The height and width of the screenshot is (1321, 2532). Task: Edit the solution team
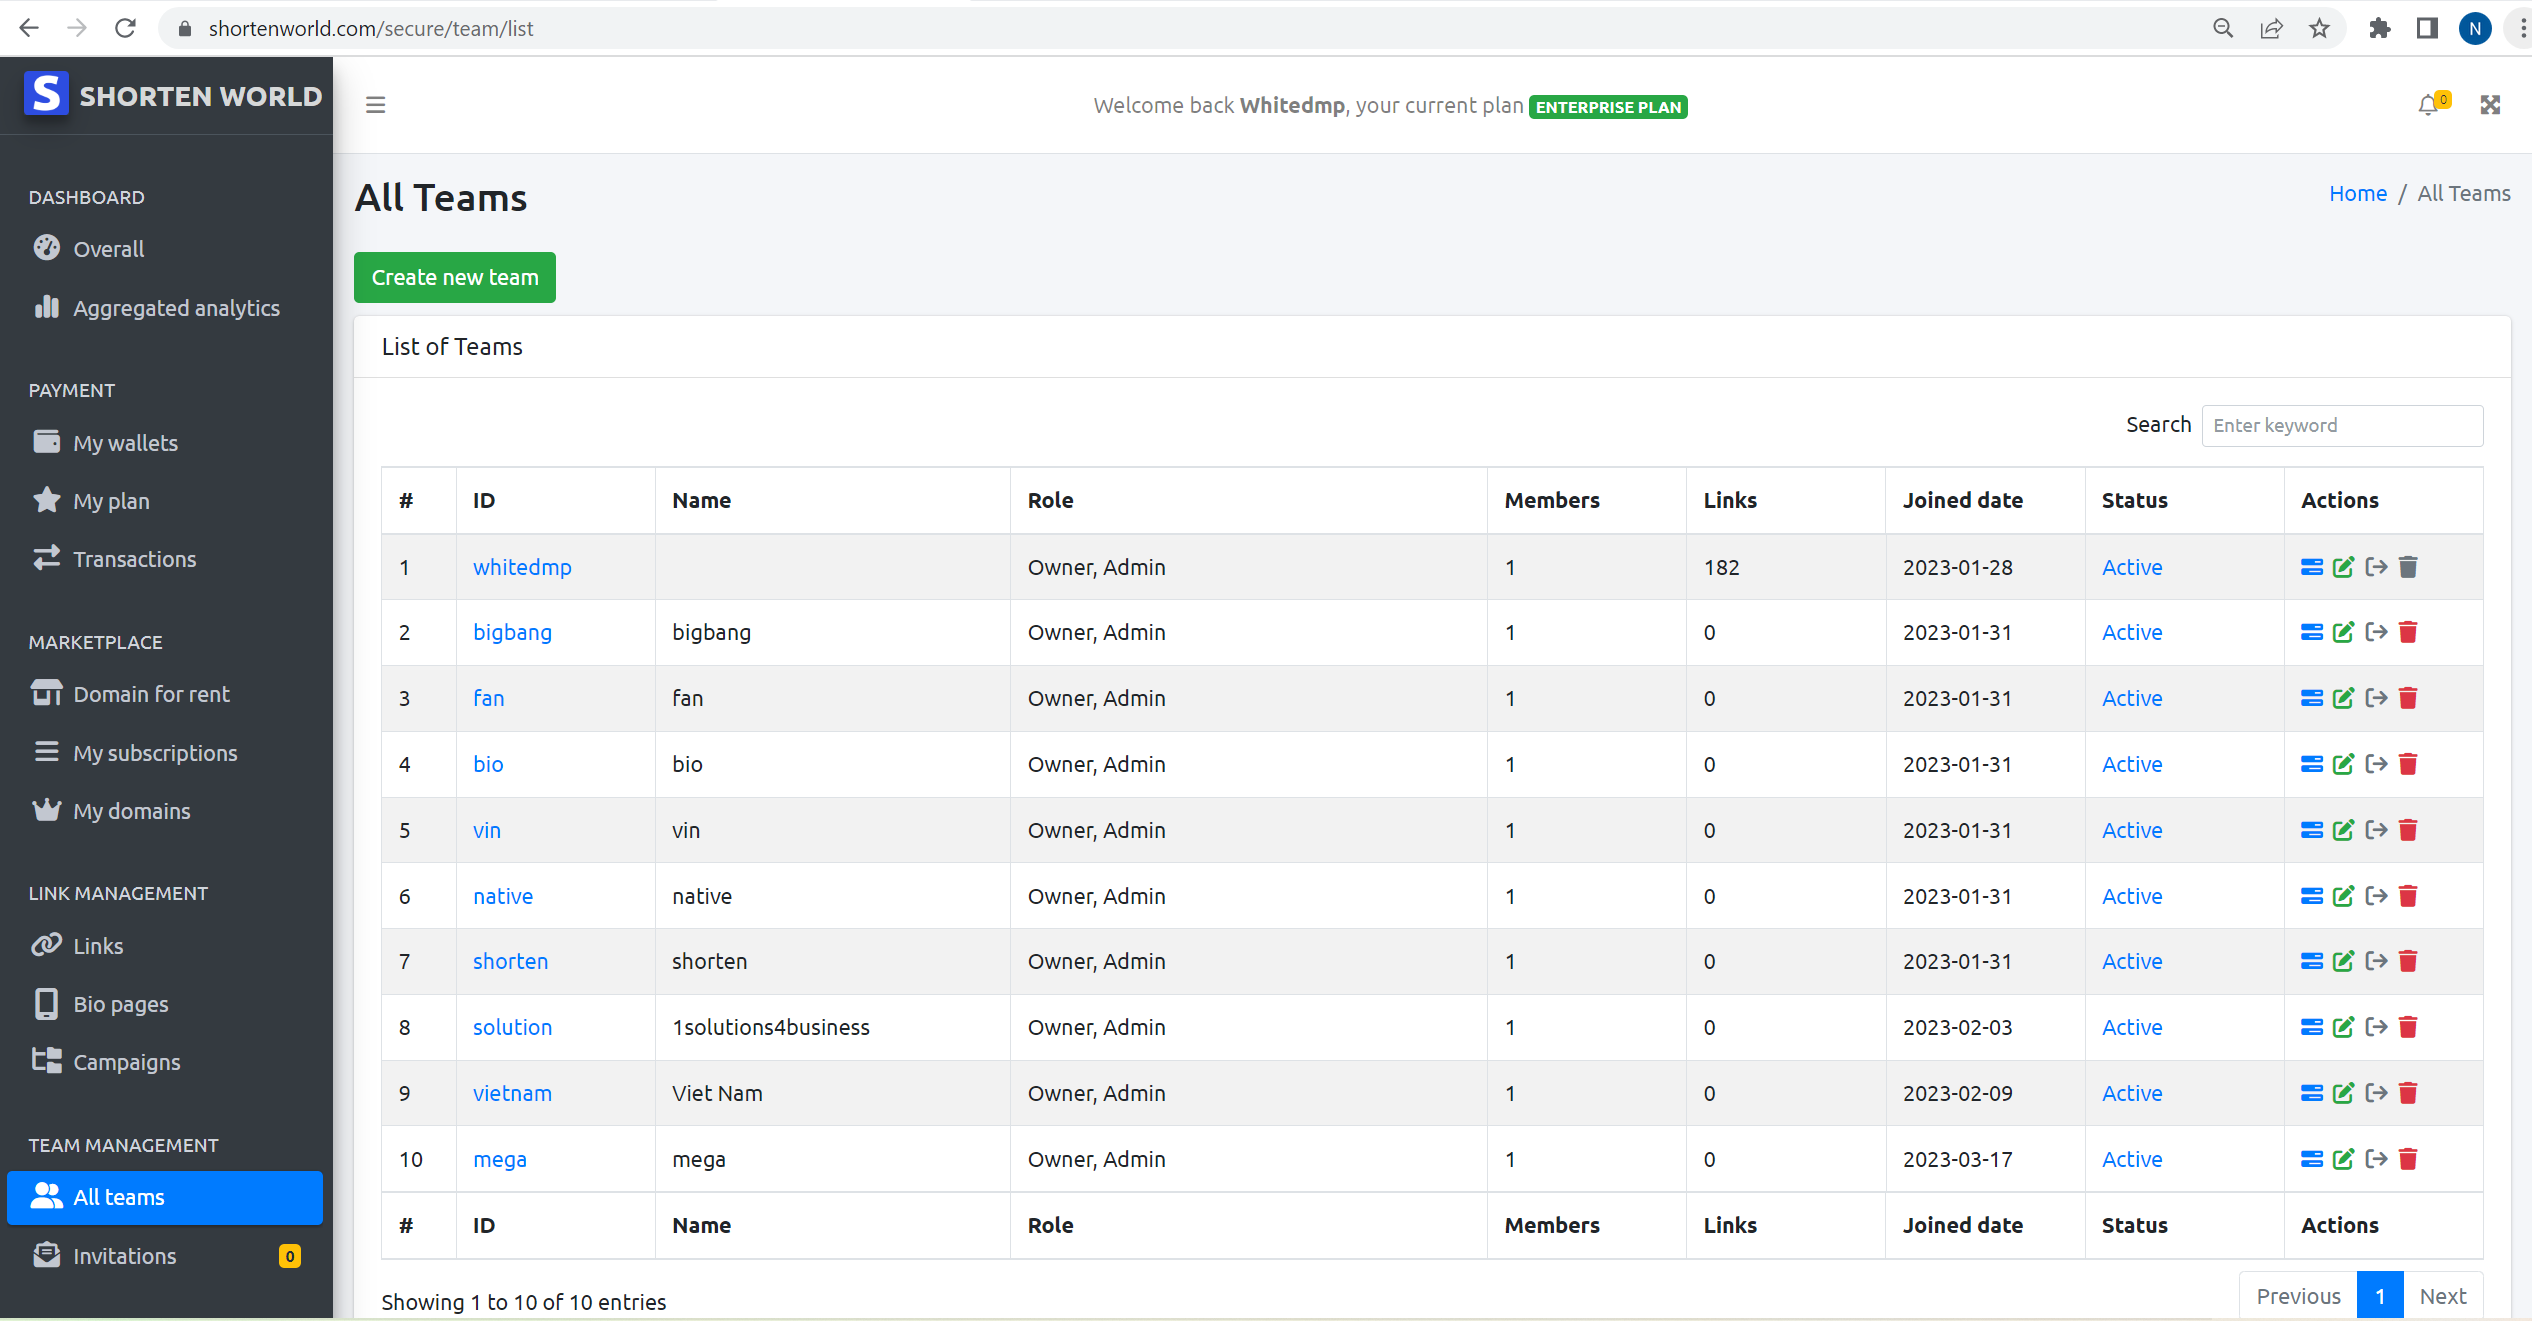2343,1027
